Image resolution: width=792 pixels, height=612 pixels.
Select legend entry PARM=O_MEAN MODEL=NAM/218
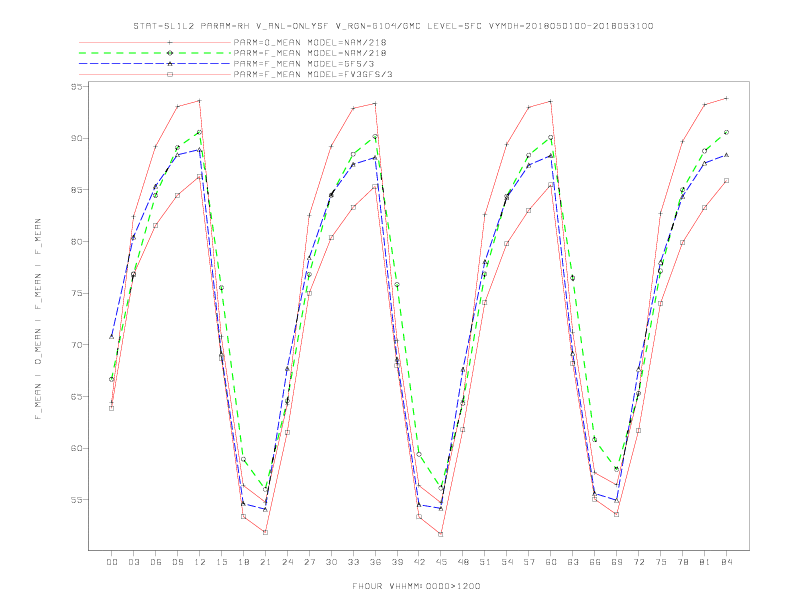(310, 42)
